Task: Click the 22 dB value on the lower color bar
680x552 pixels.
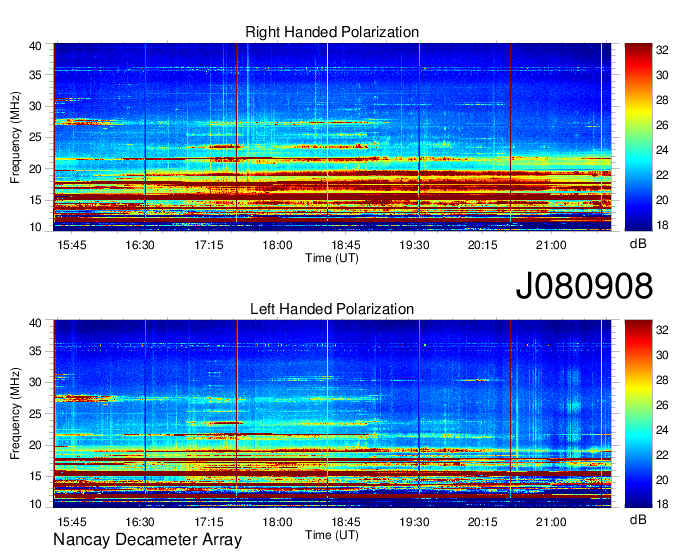Action: click(662, 455)
